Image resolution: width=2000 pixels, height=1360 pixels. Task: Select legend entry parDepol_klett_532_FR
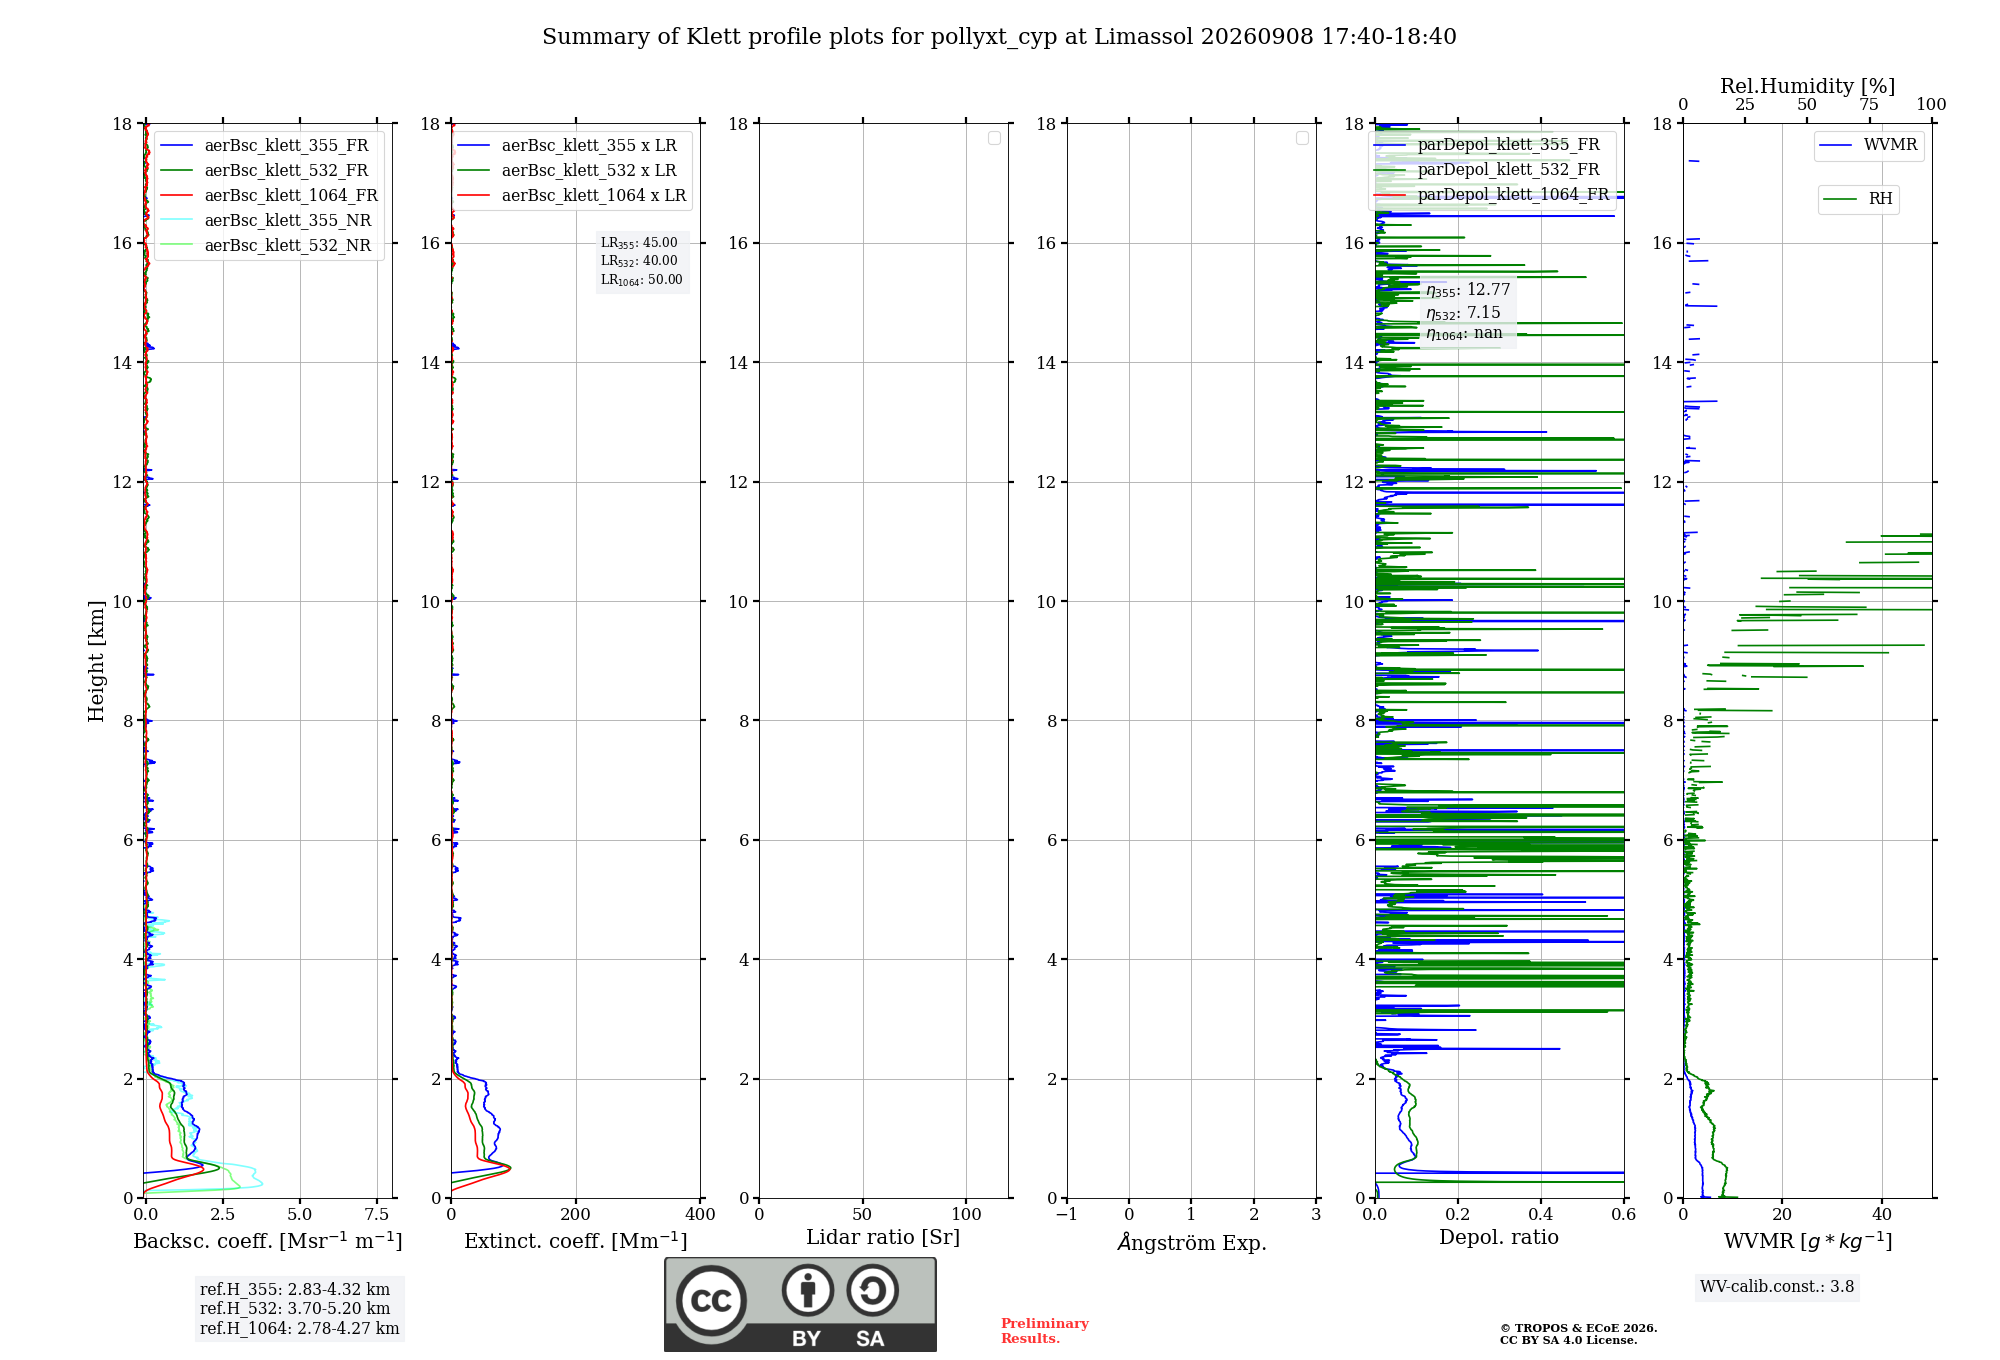tap(1487, 170)
